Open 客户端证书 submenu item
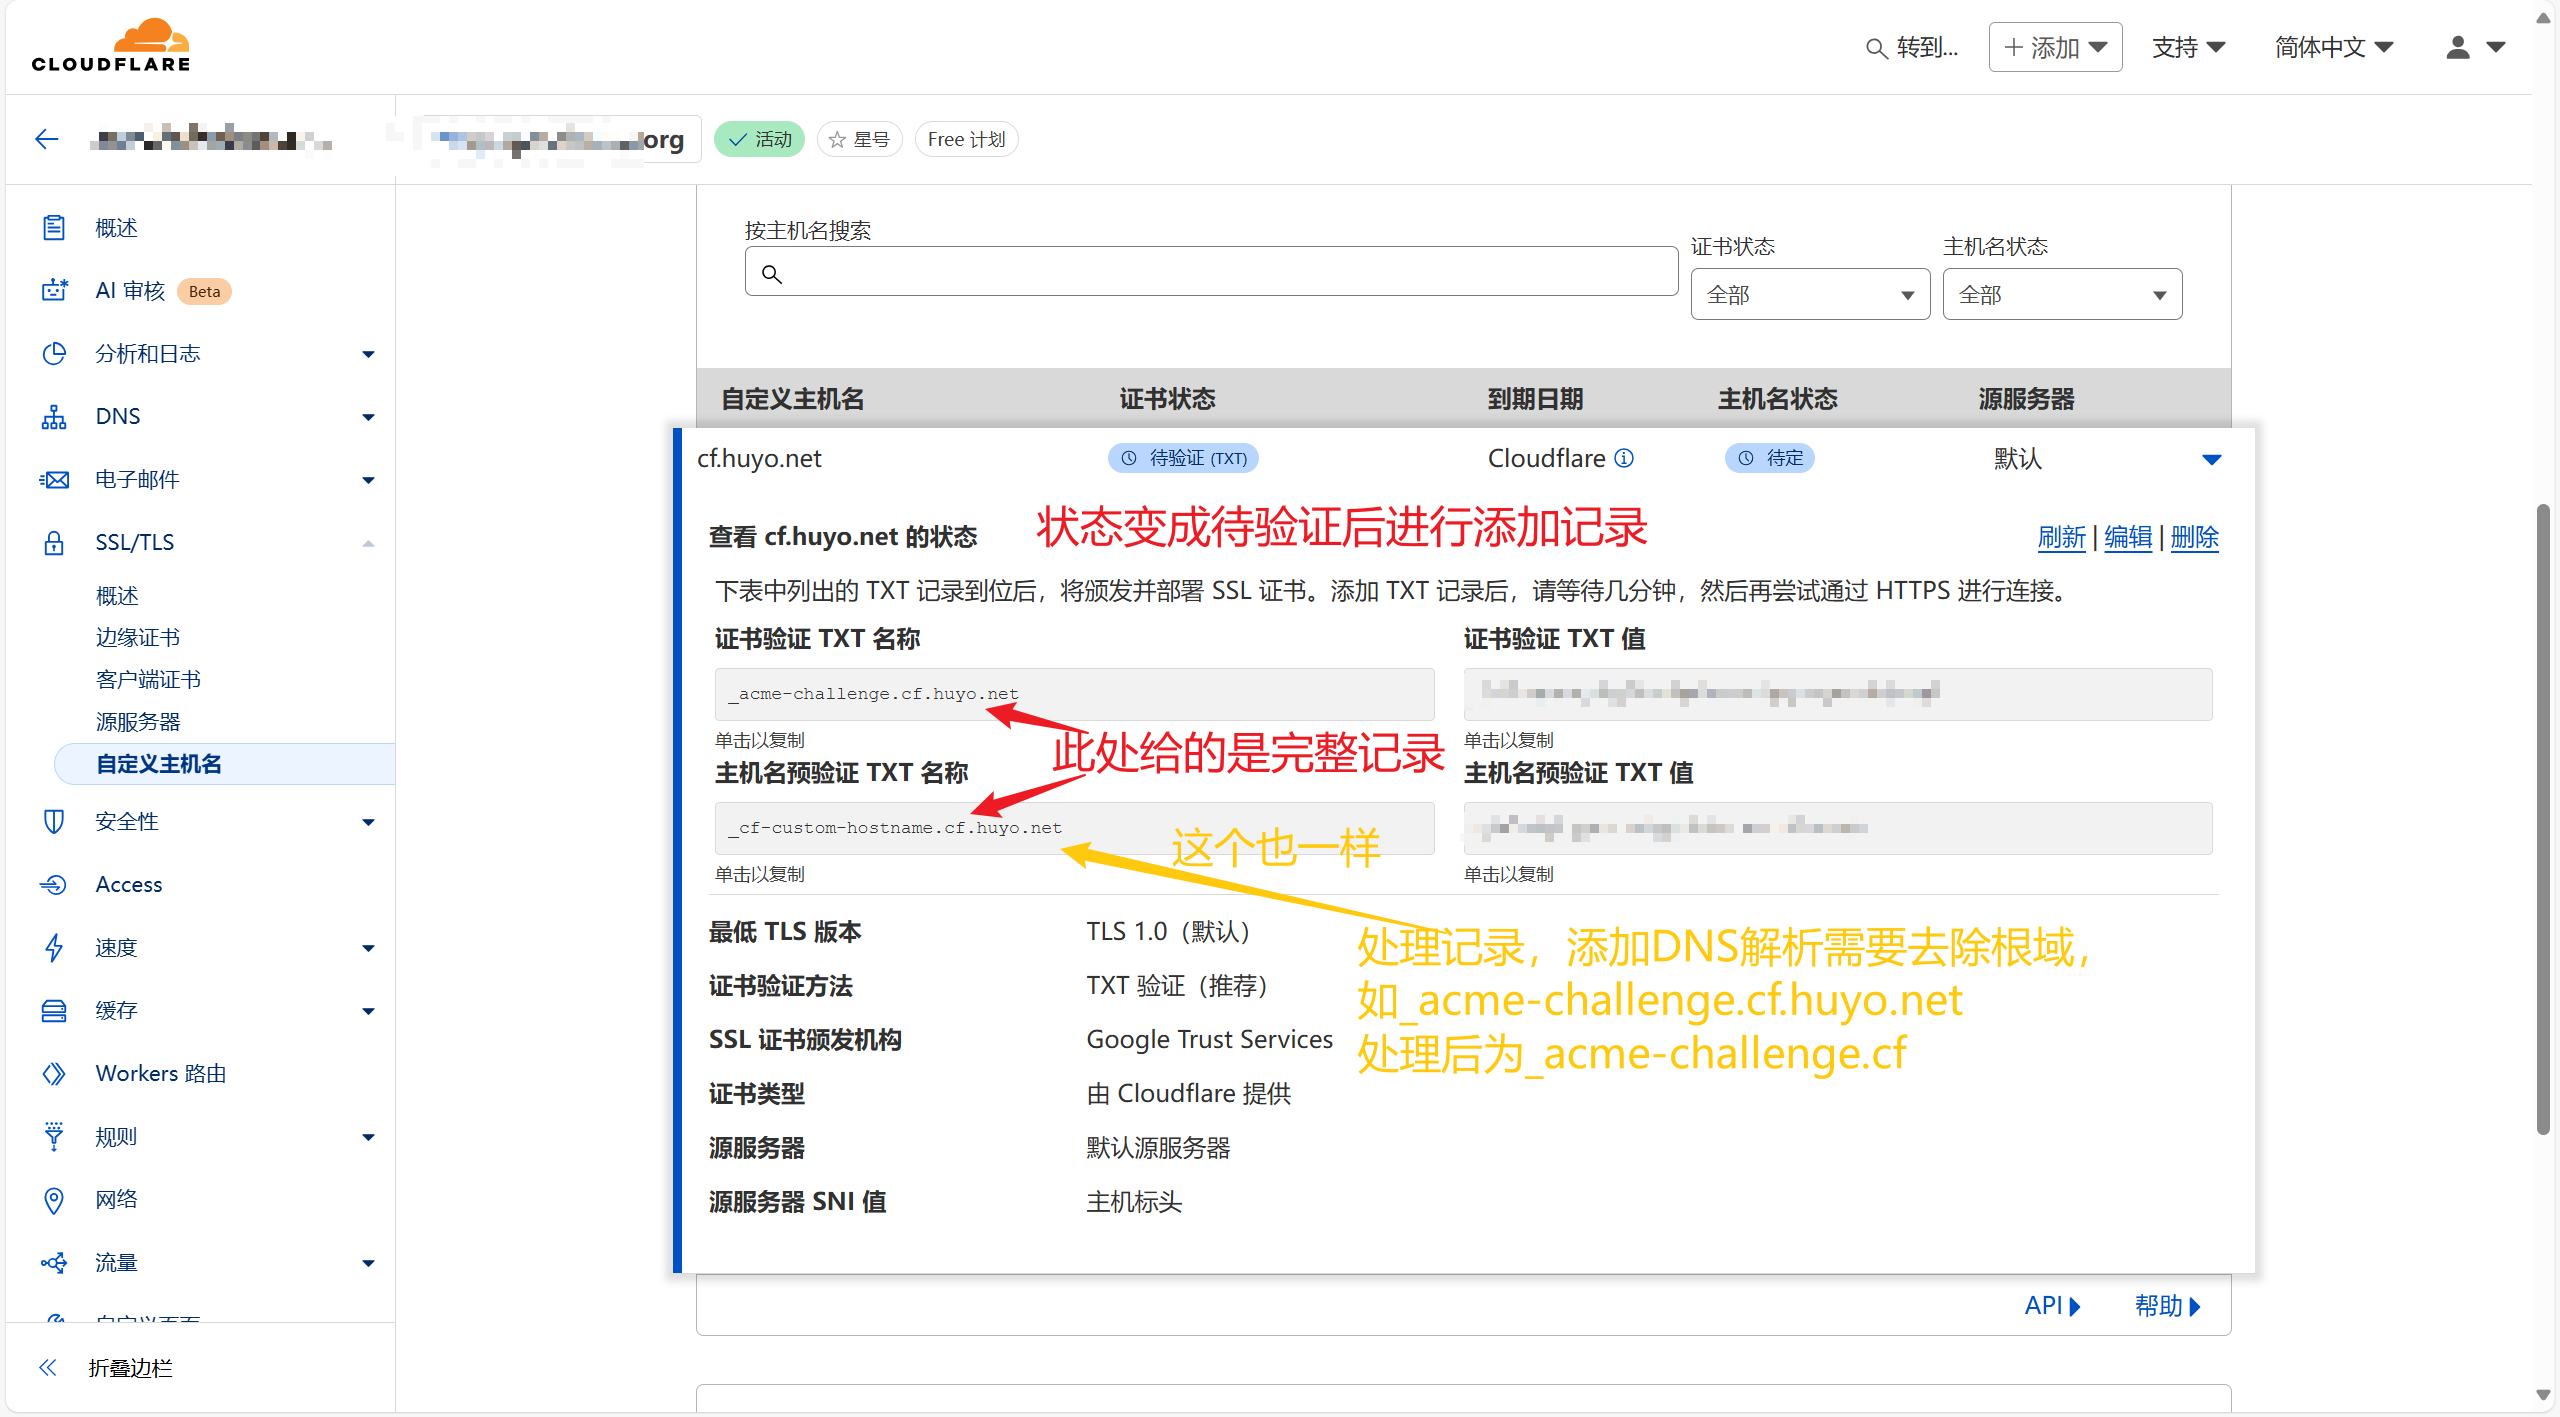 [148, 679]
